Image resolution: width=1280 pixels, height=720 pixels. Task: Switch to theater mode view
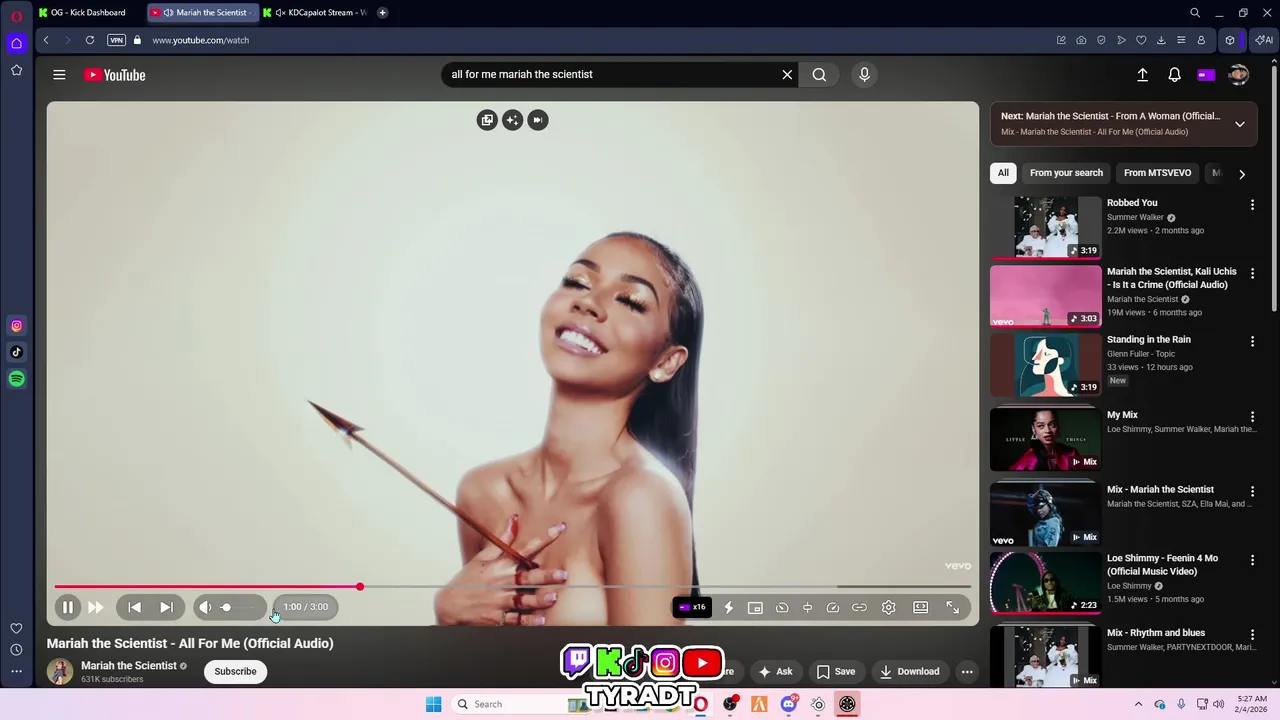920,607
